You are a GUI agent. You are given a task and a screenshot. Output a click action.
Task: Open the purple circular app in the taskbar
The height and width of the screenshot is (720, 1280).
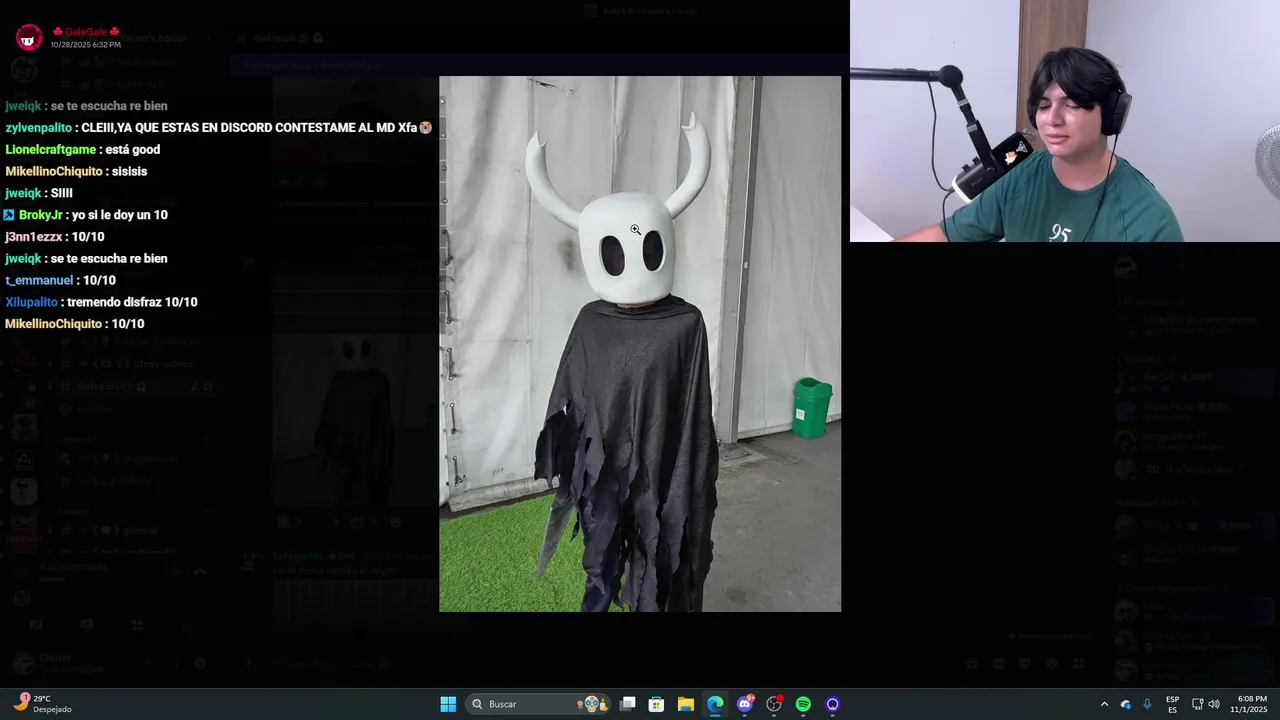point(832,704)
